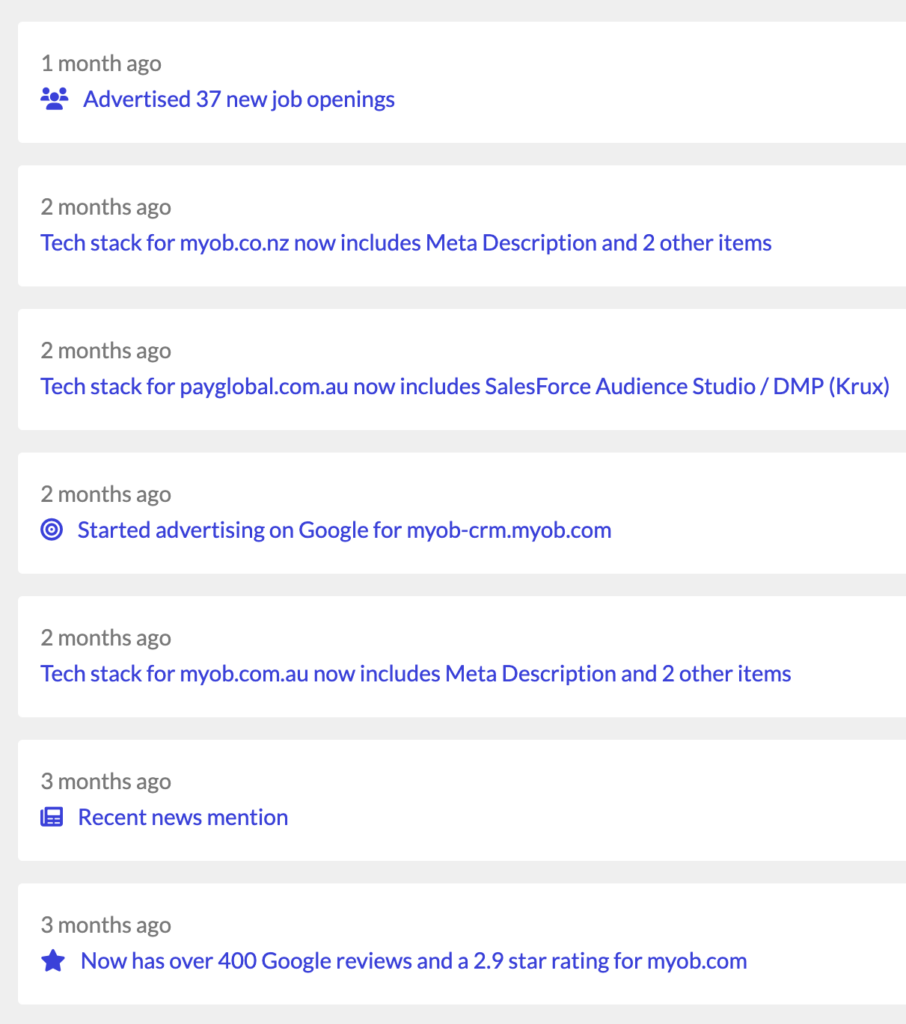Screen dimensions: 906x1024
Task: Click timestamp above the myob.com.au tech stack entry
Action: click(106, 638)
